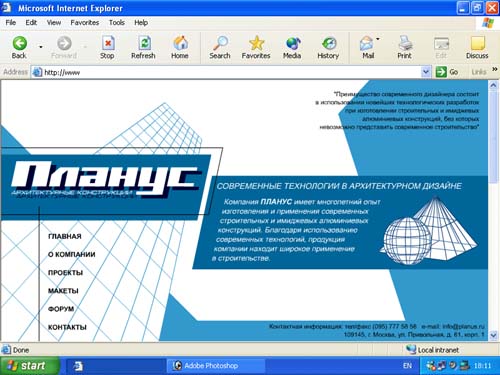Print page with Print icon

click(x=405, y=43)
